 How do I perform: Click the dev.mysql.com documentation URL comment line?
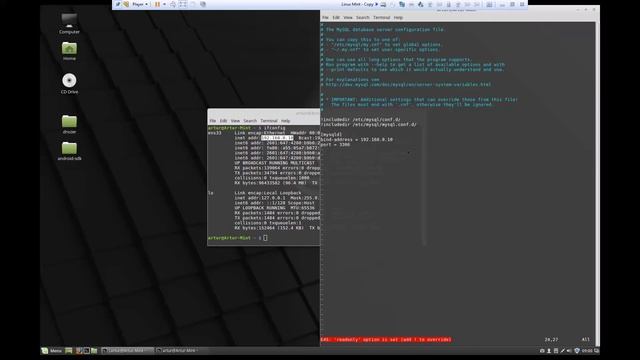406,84
